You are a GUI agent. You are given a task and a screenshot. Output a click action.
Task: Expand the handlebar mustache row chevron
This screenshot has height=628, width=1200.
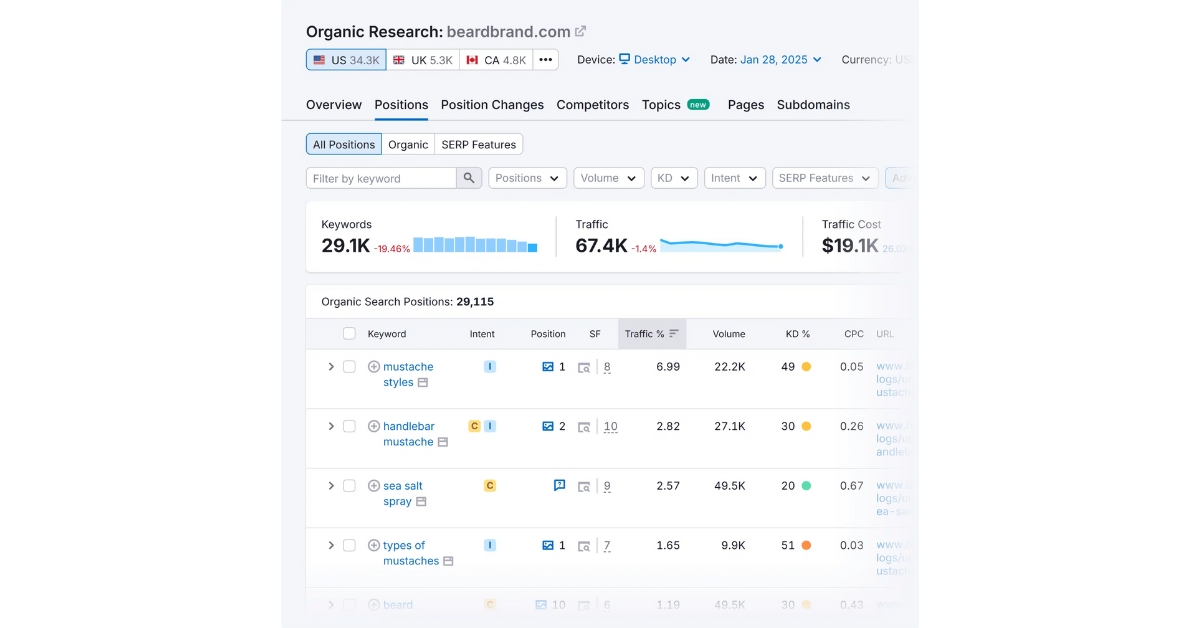pos(331,426)
